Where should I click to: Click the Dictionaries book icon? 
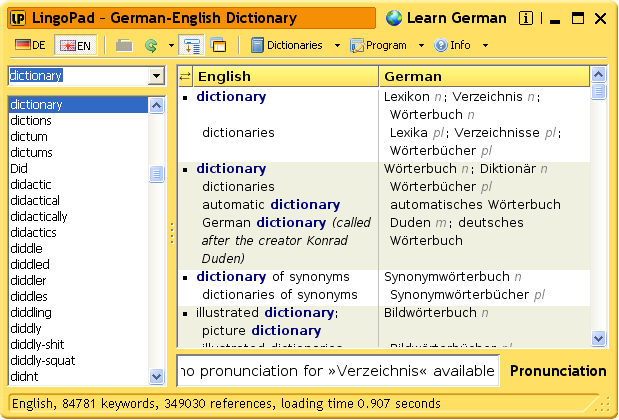[x=257, y=45]
